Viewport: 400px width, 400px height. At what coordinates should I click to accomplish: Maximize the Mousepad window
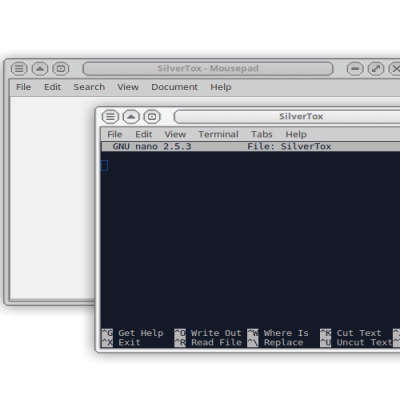[376, 69]
